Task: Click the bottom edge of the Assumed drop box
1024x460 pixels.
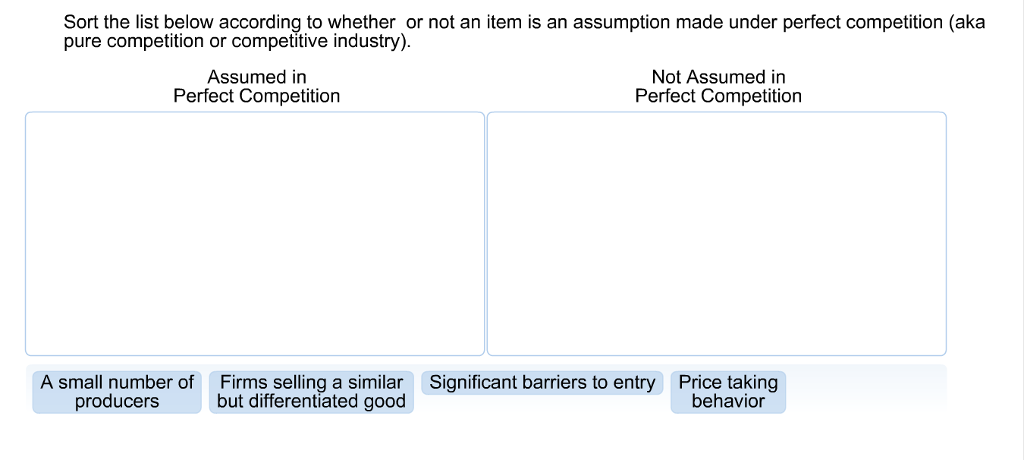Action: click(255, 354)
